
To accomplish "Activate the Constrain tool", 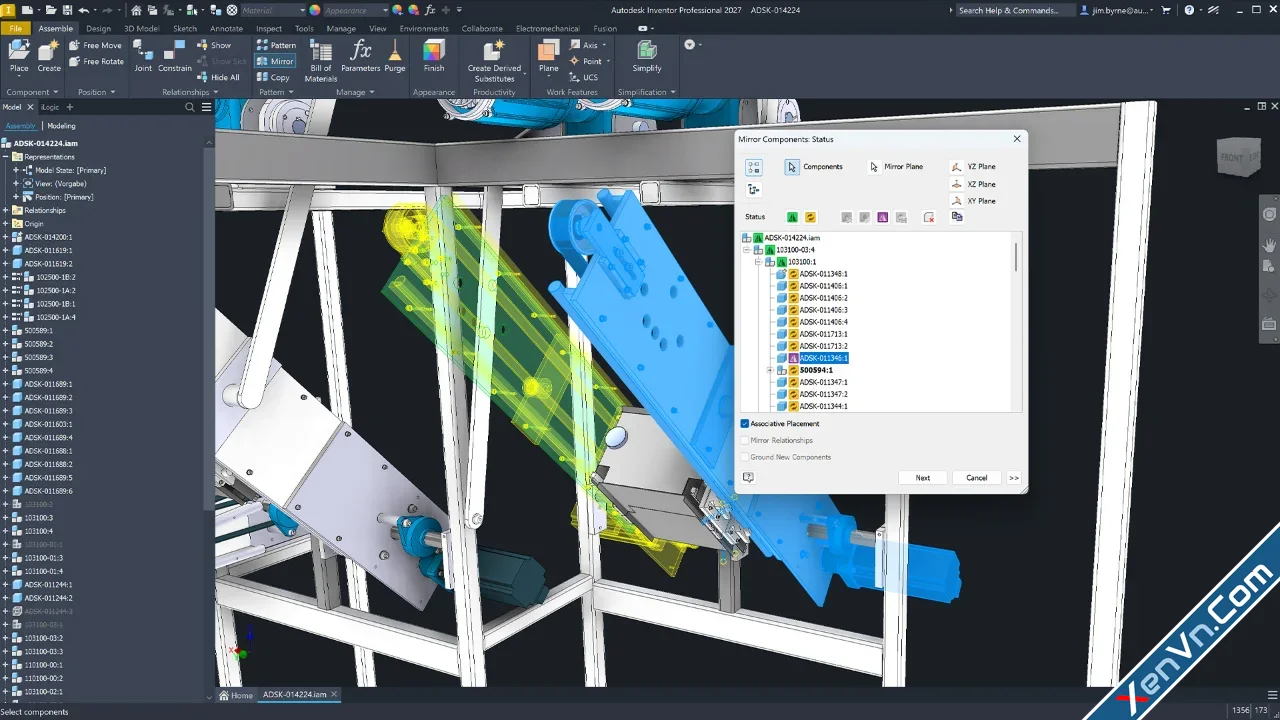I will pos(175,57).
